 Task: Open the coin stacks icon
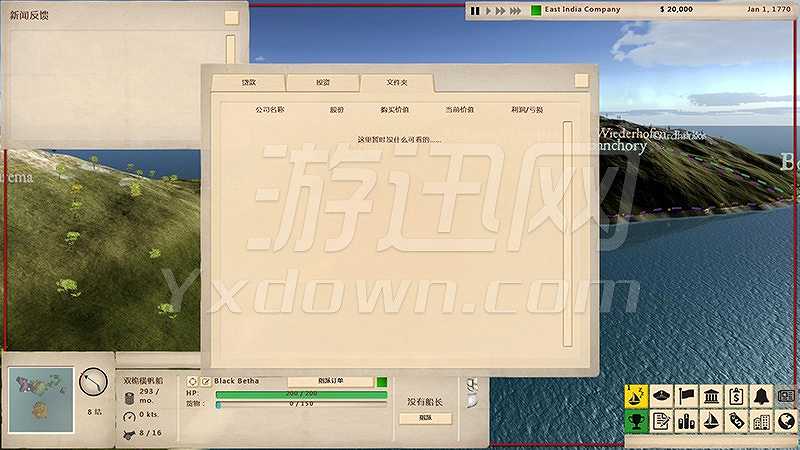click(686, 421)
